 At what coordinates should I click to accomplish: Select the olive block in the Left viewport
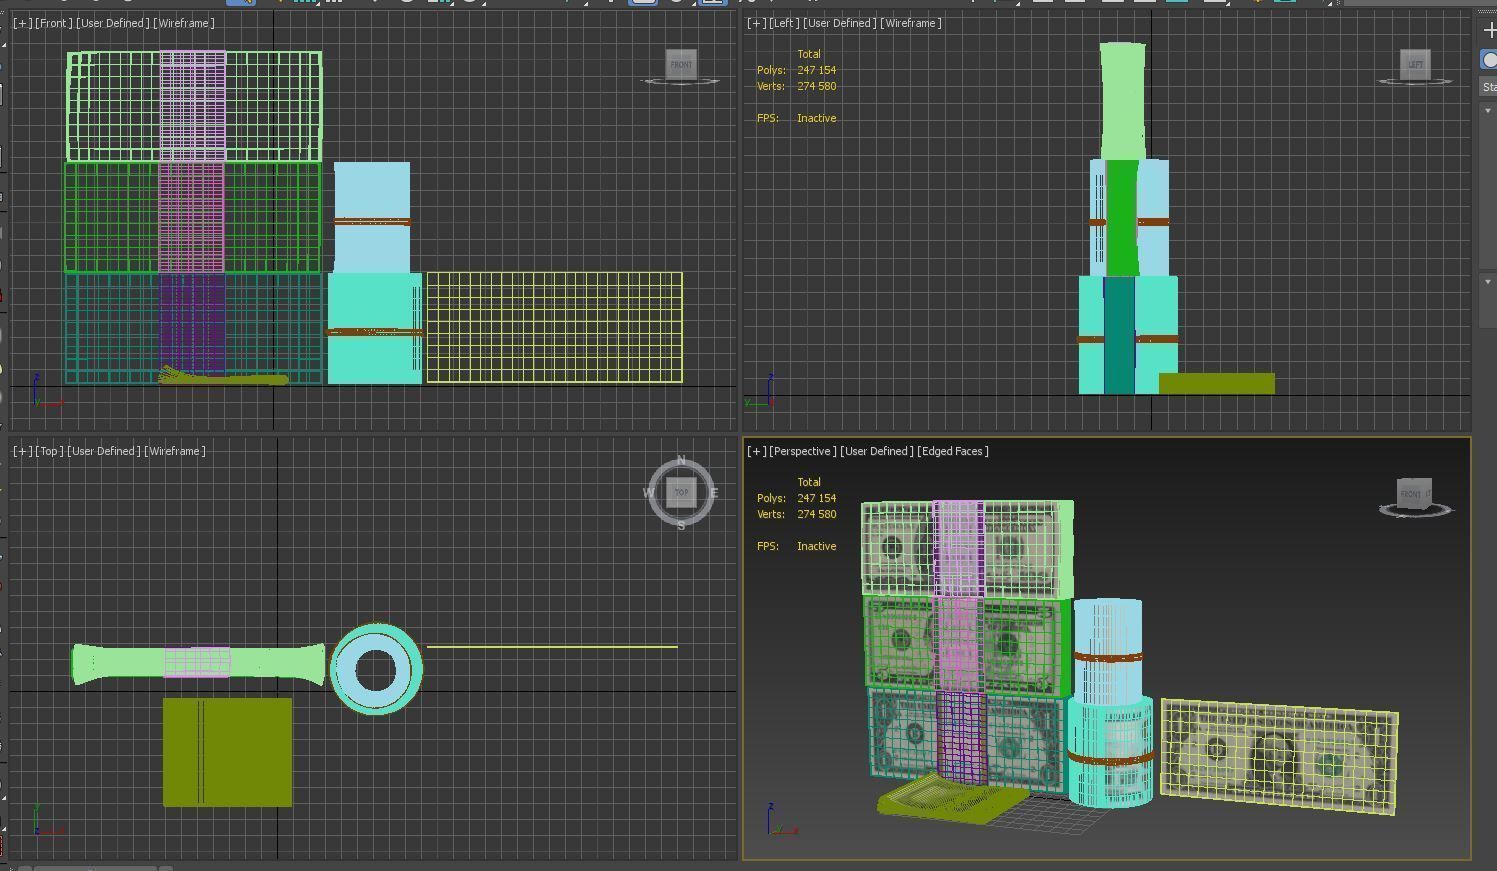(1217, 383)
